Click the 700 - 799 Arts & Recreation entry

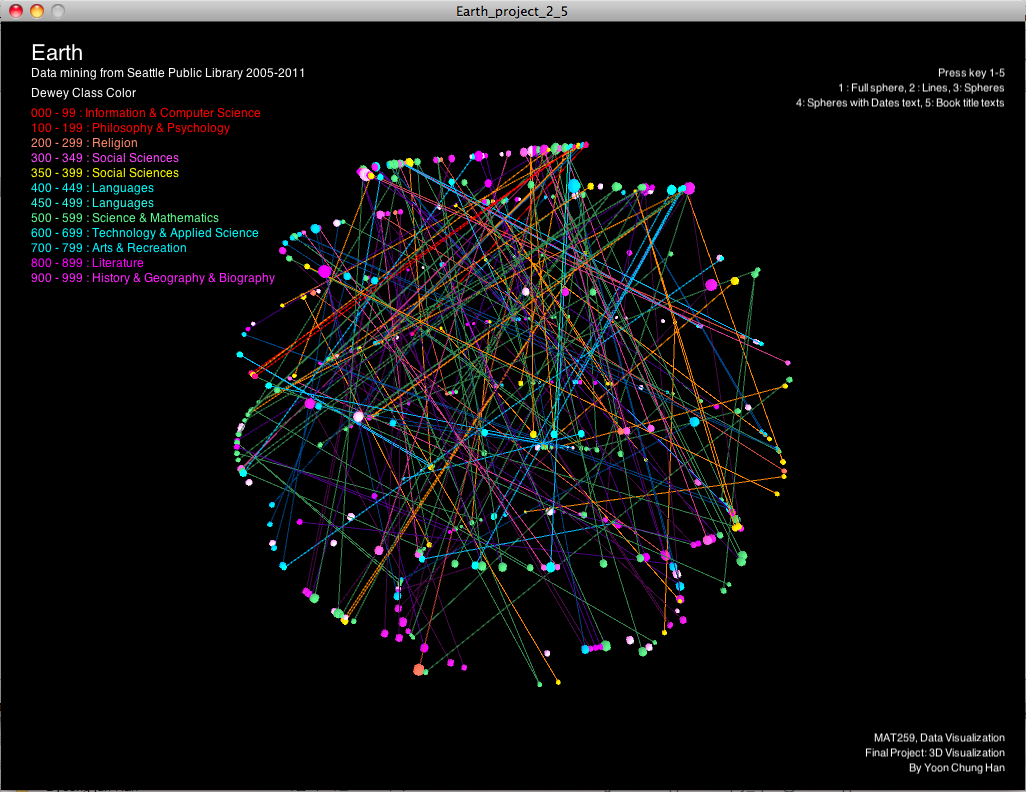(x=109, y=248)
